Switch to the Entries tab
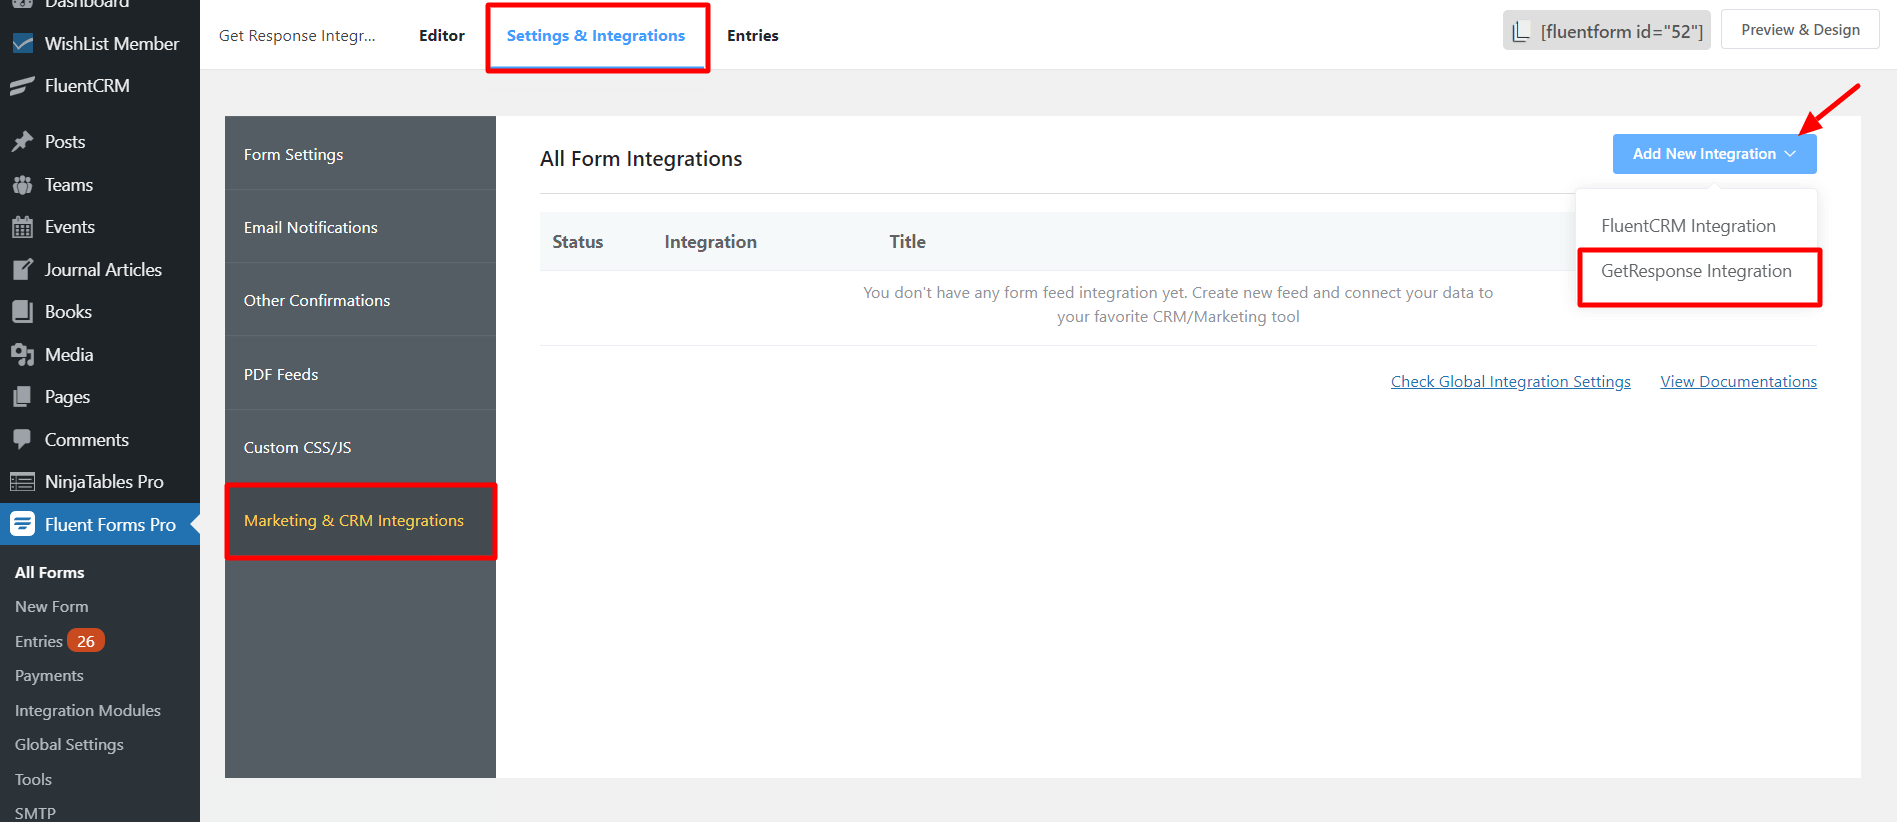The width and height of the screenshot is (1897, 822). pyautogui.click(x=753, y=36)
